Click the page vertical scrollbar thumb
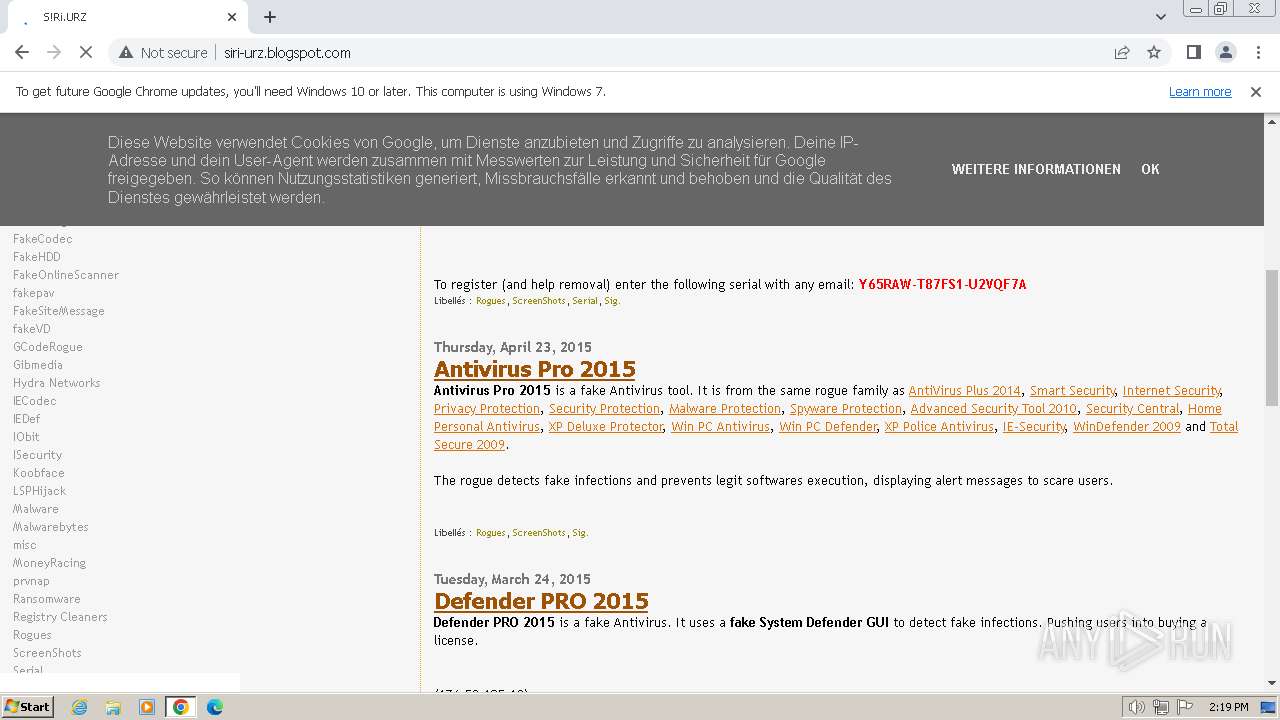Image resolution: width=1280 pixels, height=720 pixels. 1272,337
